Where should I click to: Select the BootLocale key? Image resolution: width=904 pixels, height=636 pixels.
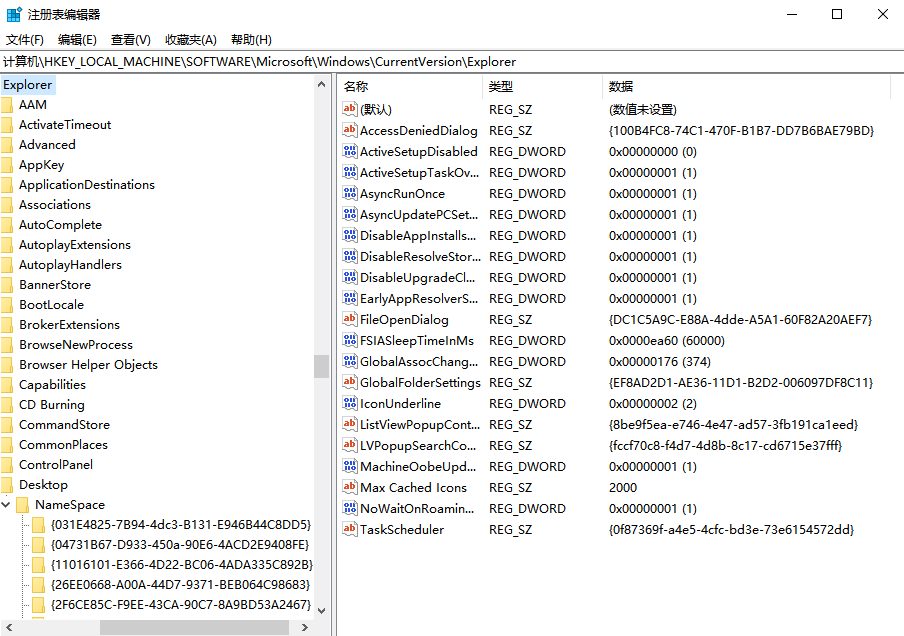51,304
